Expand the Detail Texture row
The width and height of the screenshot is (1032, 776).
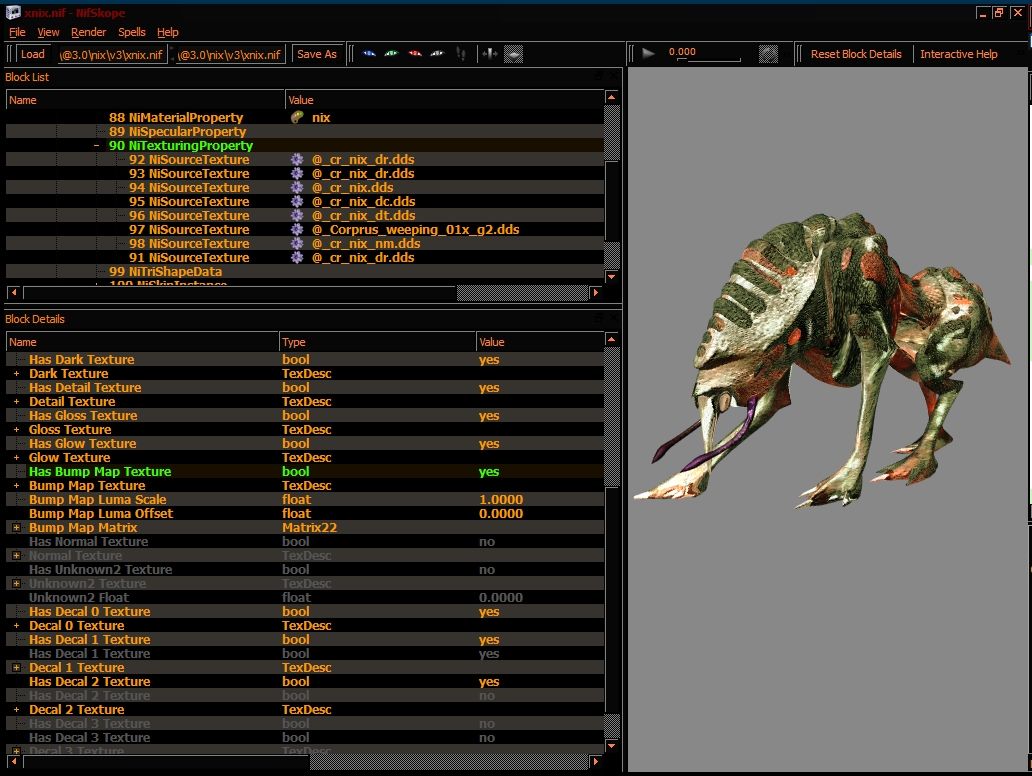16,401
